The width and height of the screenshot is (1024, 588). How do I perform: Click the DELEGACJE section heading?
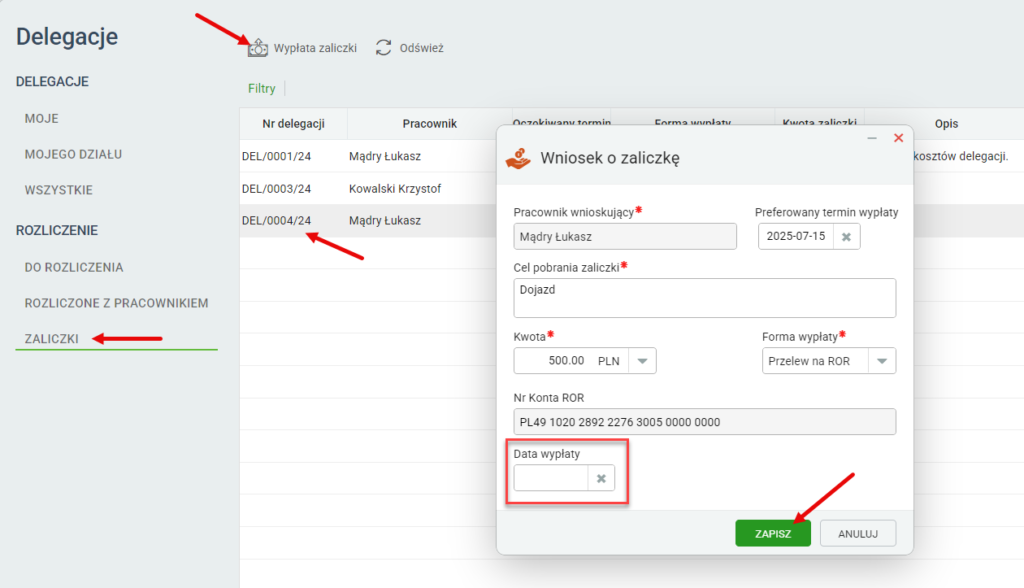point(52,82)
